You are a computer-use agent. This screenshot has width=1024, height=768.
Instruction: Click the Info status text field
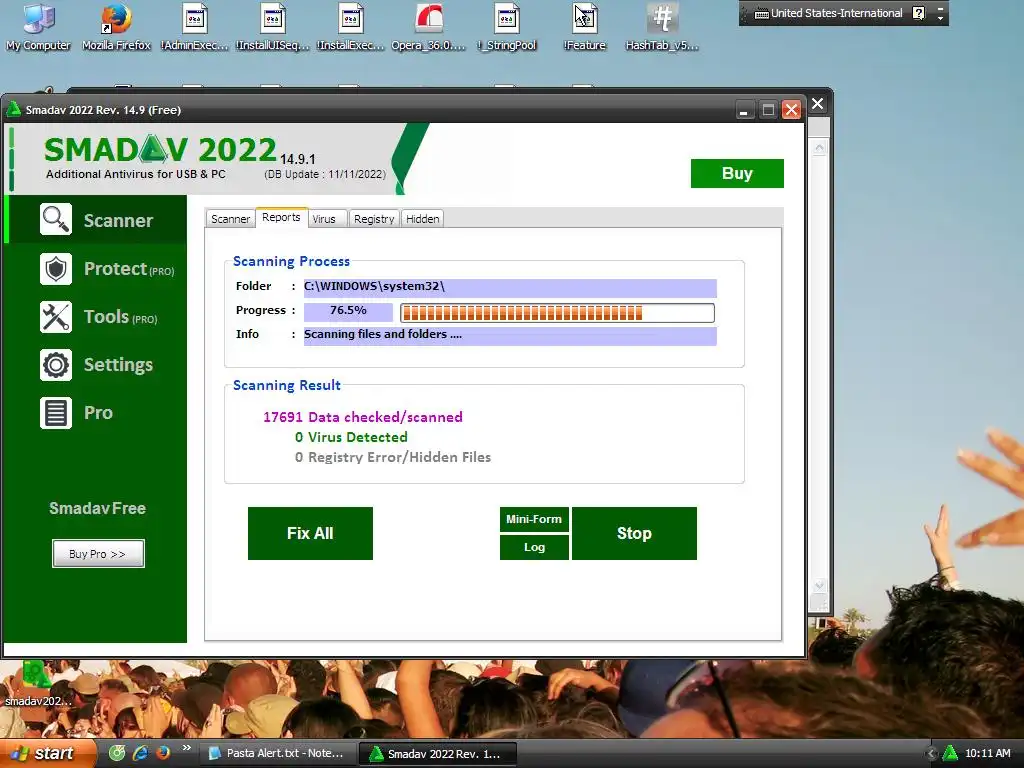(510, 336)
